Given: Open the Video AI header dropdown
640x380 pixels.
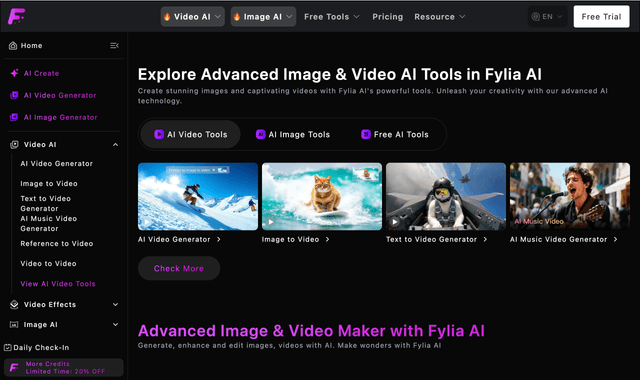Looking at the screenshot, I should (x=193, y=17).
